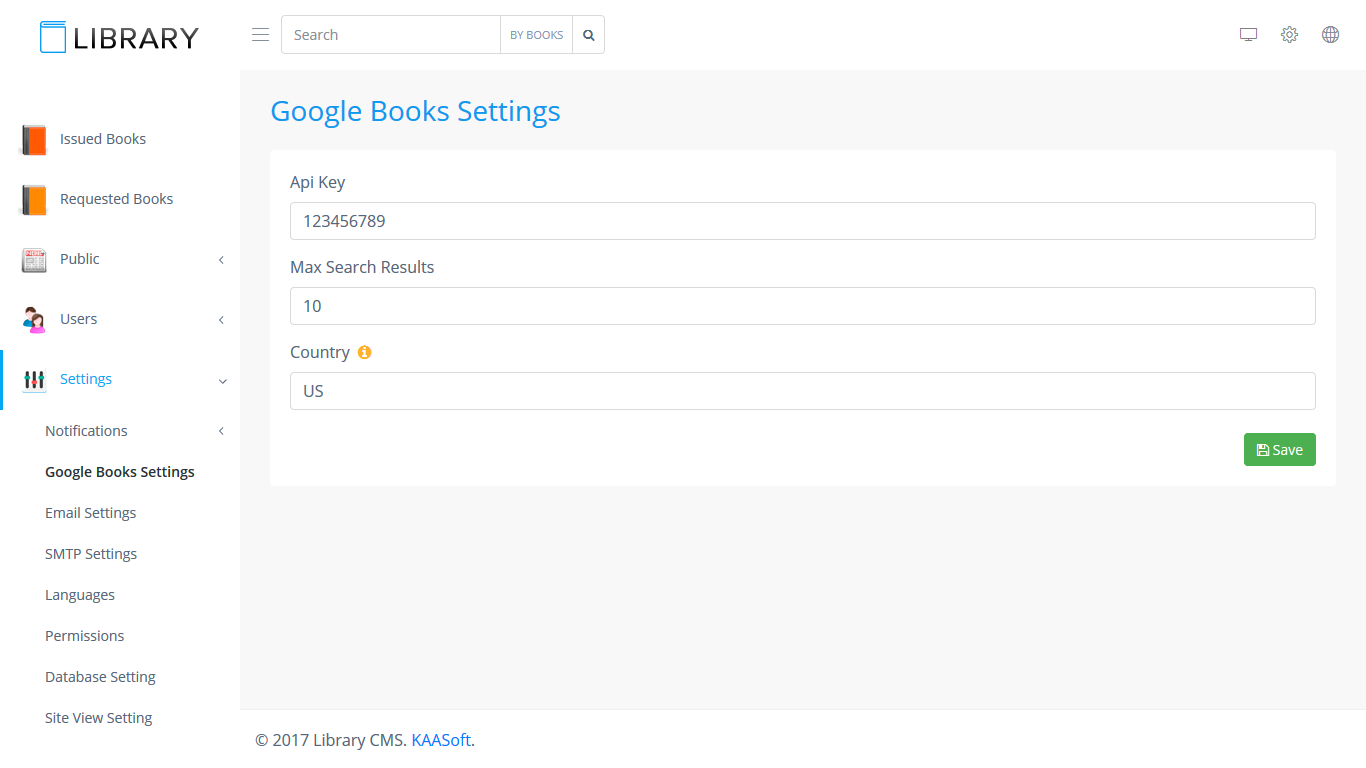Click the Country info tooltip icon
1366x768 pixels.
pyautogui.click(x=364, y=352)
